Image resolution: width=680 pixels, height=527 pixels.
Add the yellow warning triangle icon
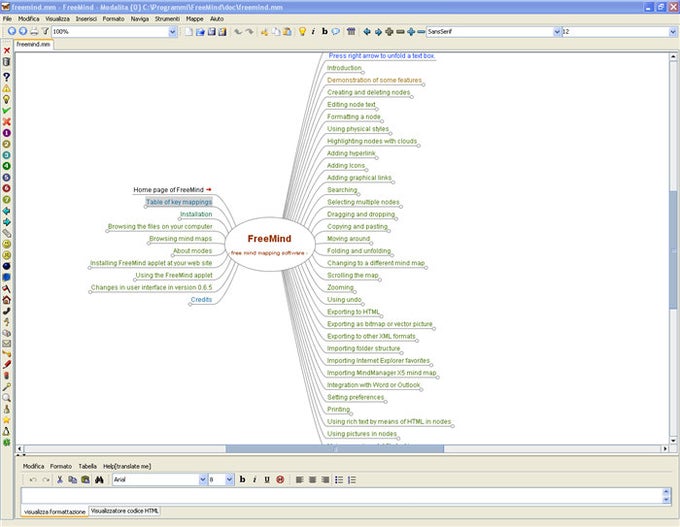(x=7, y=88)
